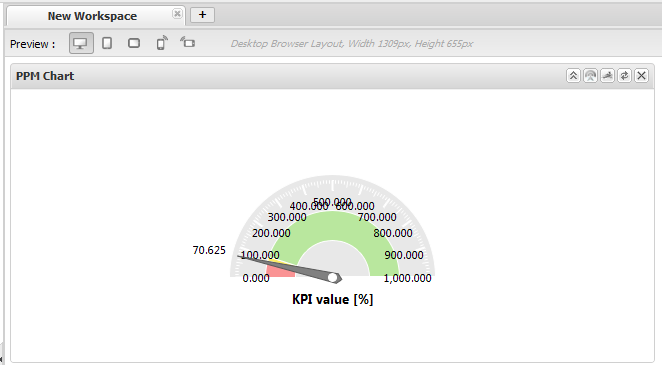This screenshot has width=662, height=365.
Task: Switch preview to landscape tablet layout
Action: pyautogui.click(x=134, y=43)
